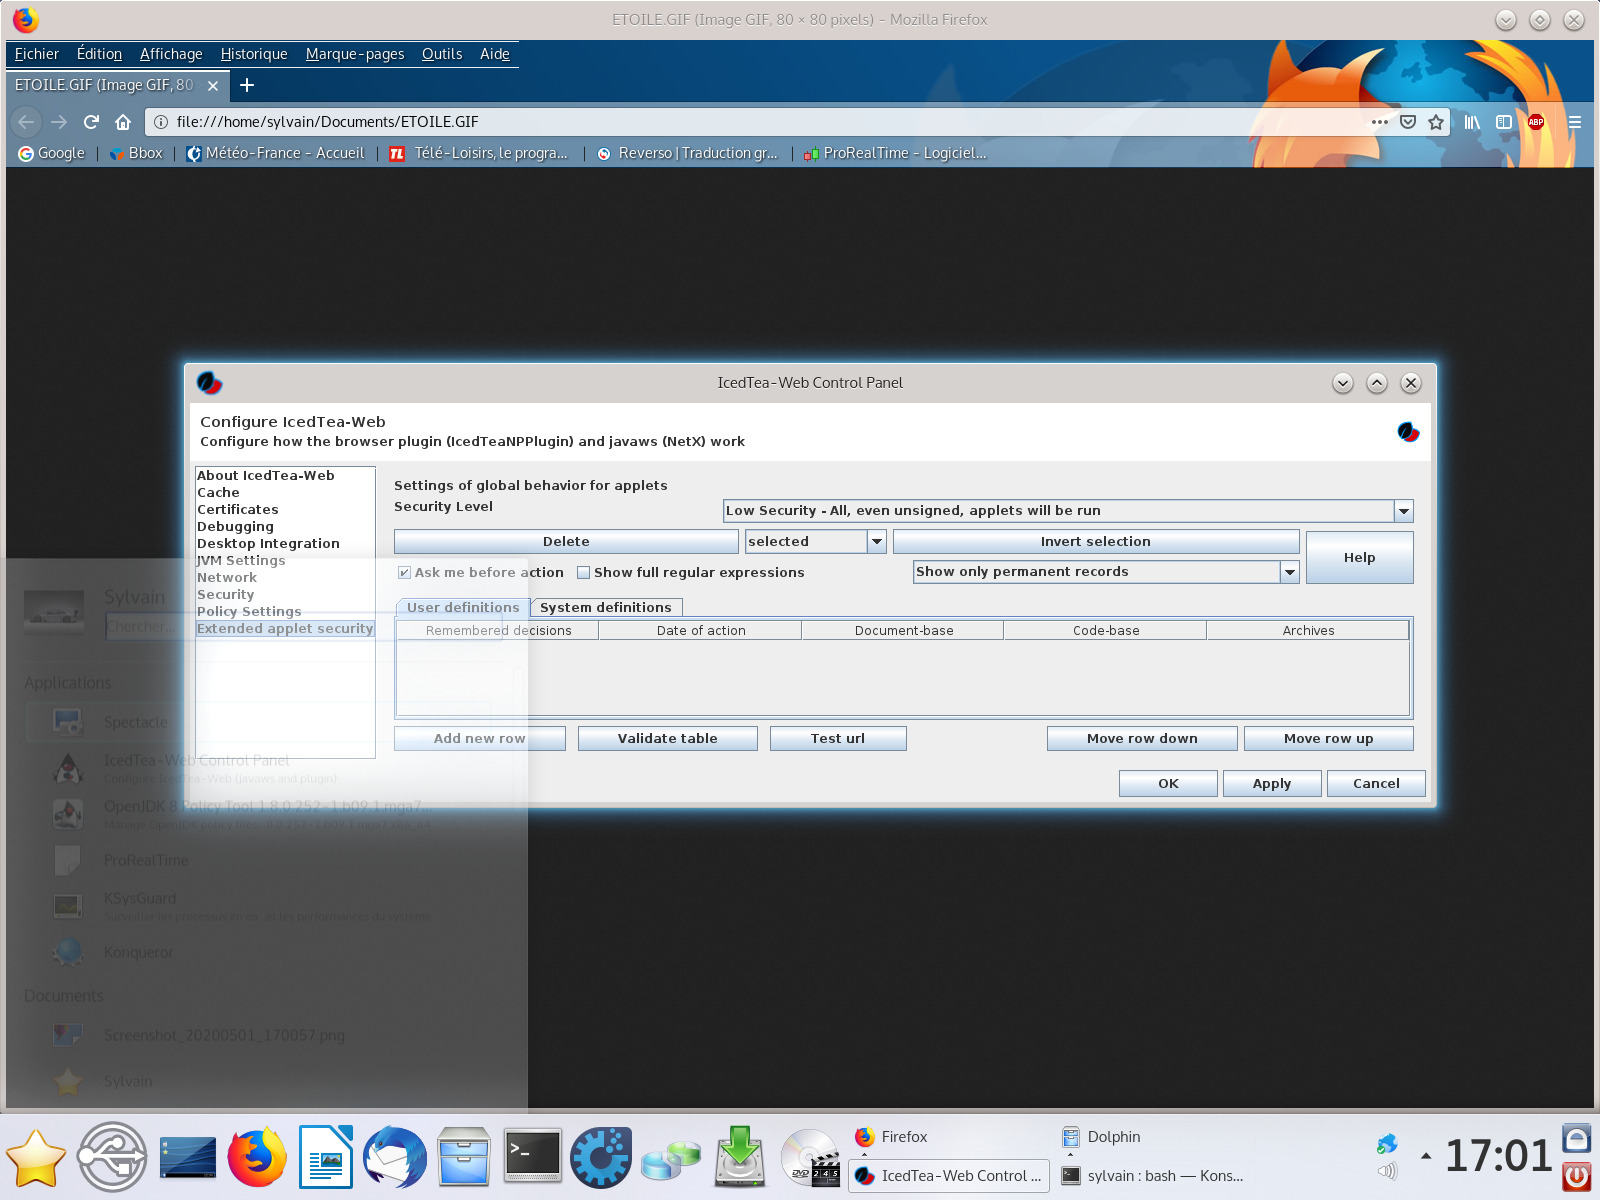Open Help in the control panel
The image size is (1600, 1200).
1359,557
